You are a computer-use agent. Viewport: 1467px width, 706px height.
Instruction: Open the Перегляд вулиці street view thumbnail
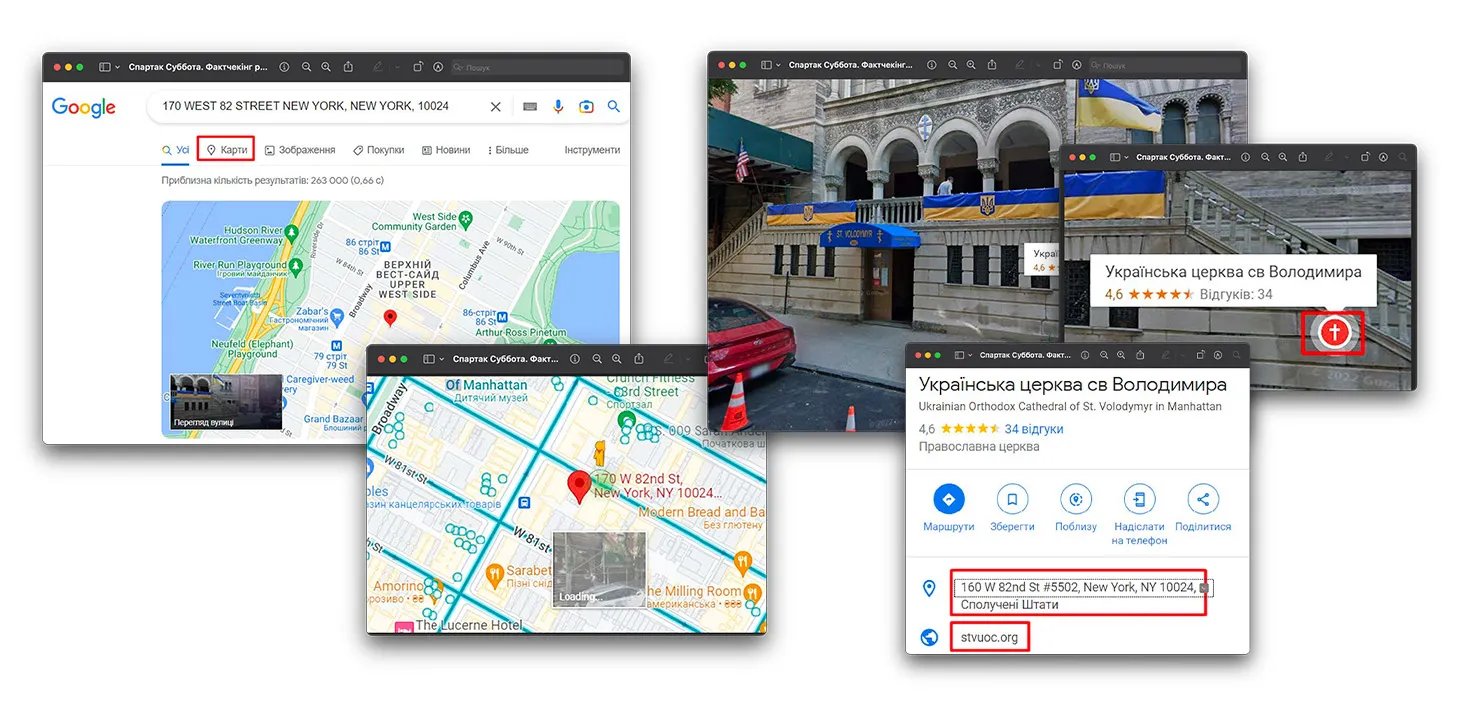pos(226,402)
